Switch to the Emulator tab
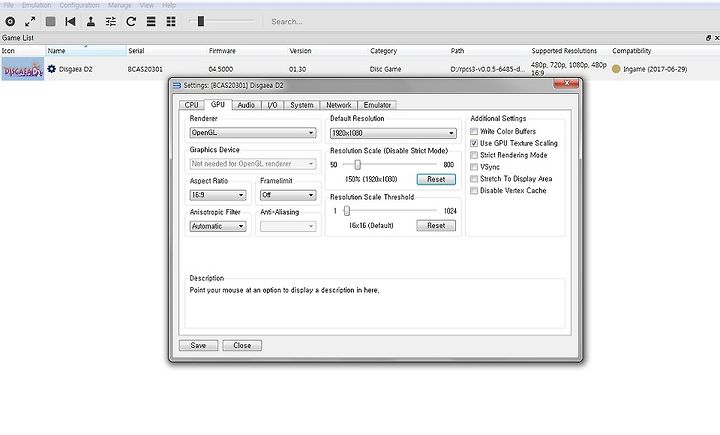720x435 pixels. pos(377,105)
